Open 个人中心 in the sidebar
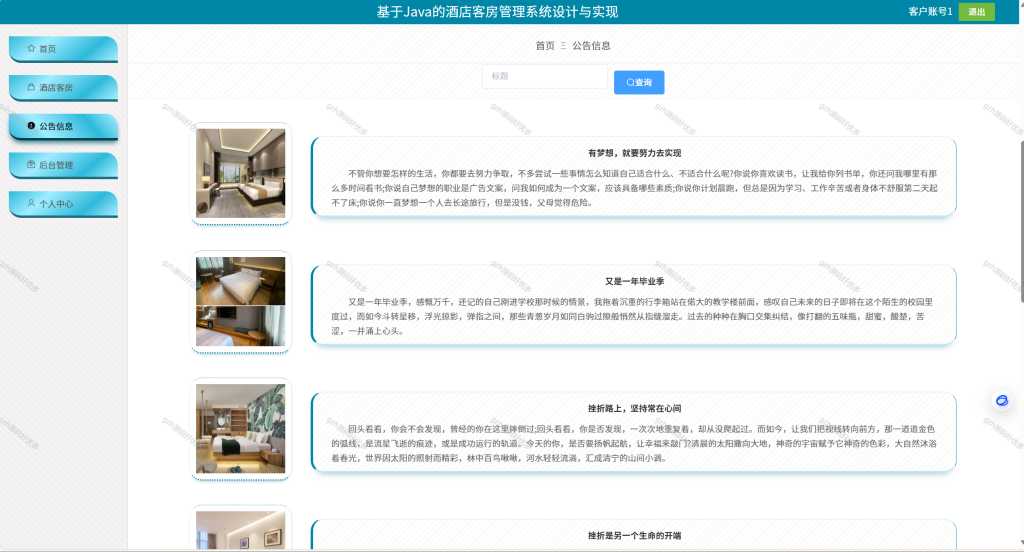The width and height of the screenshot is (1024, 552). (63, 204)
